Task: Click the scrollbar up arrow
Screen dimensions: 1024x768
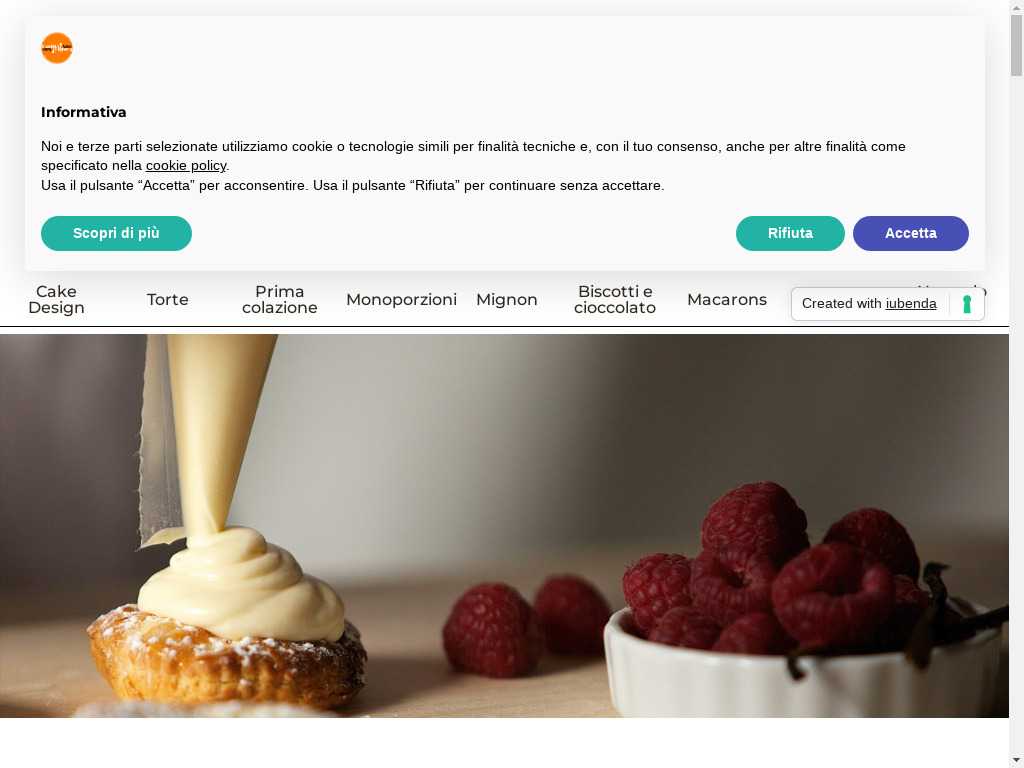Action: coord(1017,6)
